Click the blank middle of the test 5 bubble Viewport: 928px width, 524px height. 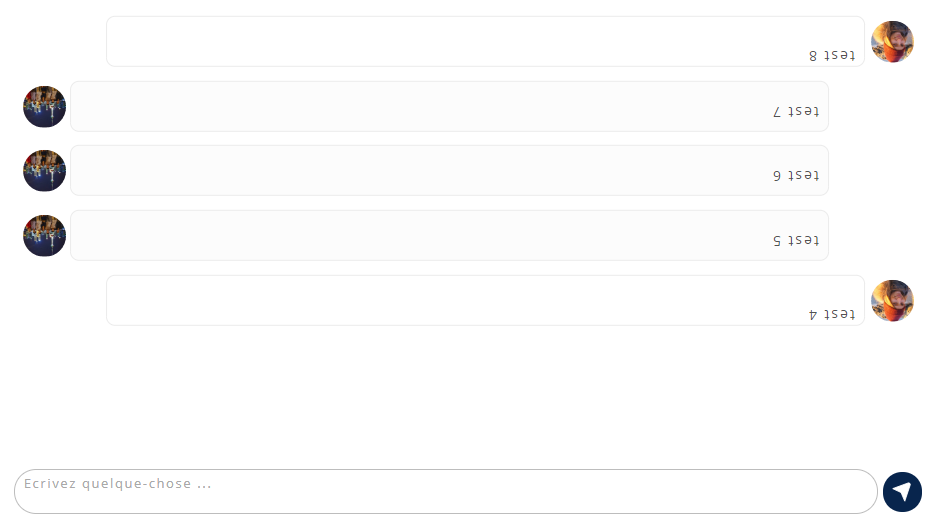449,236
